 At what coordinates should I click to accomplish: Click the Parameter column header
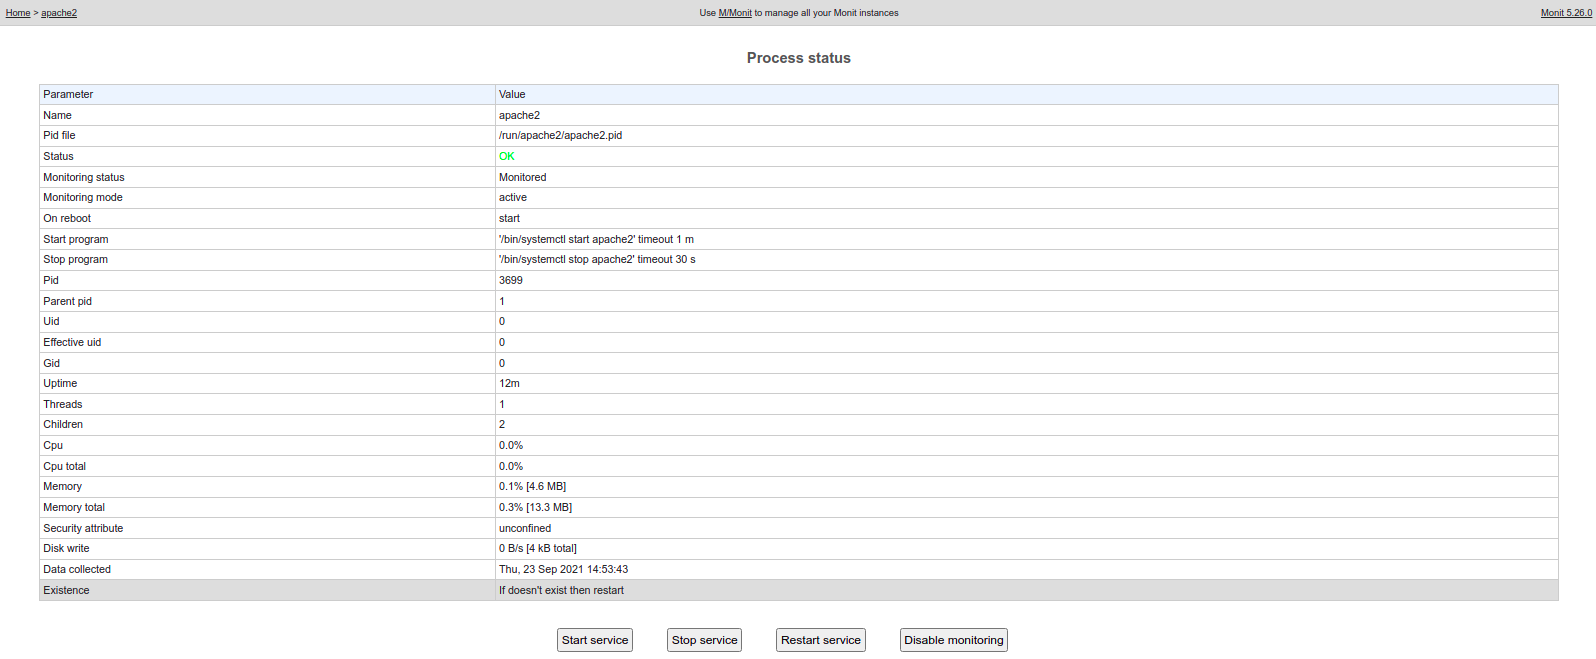[68, 94]
